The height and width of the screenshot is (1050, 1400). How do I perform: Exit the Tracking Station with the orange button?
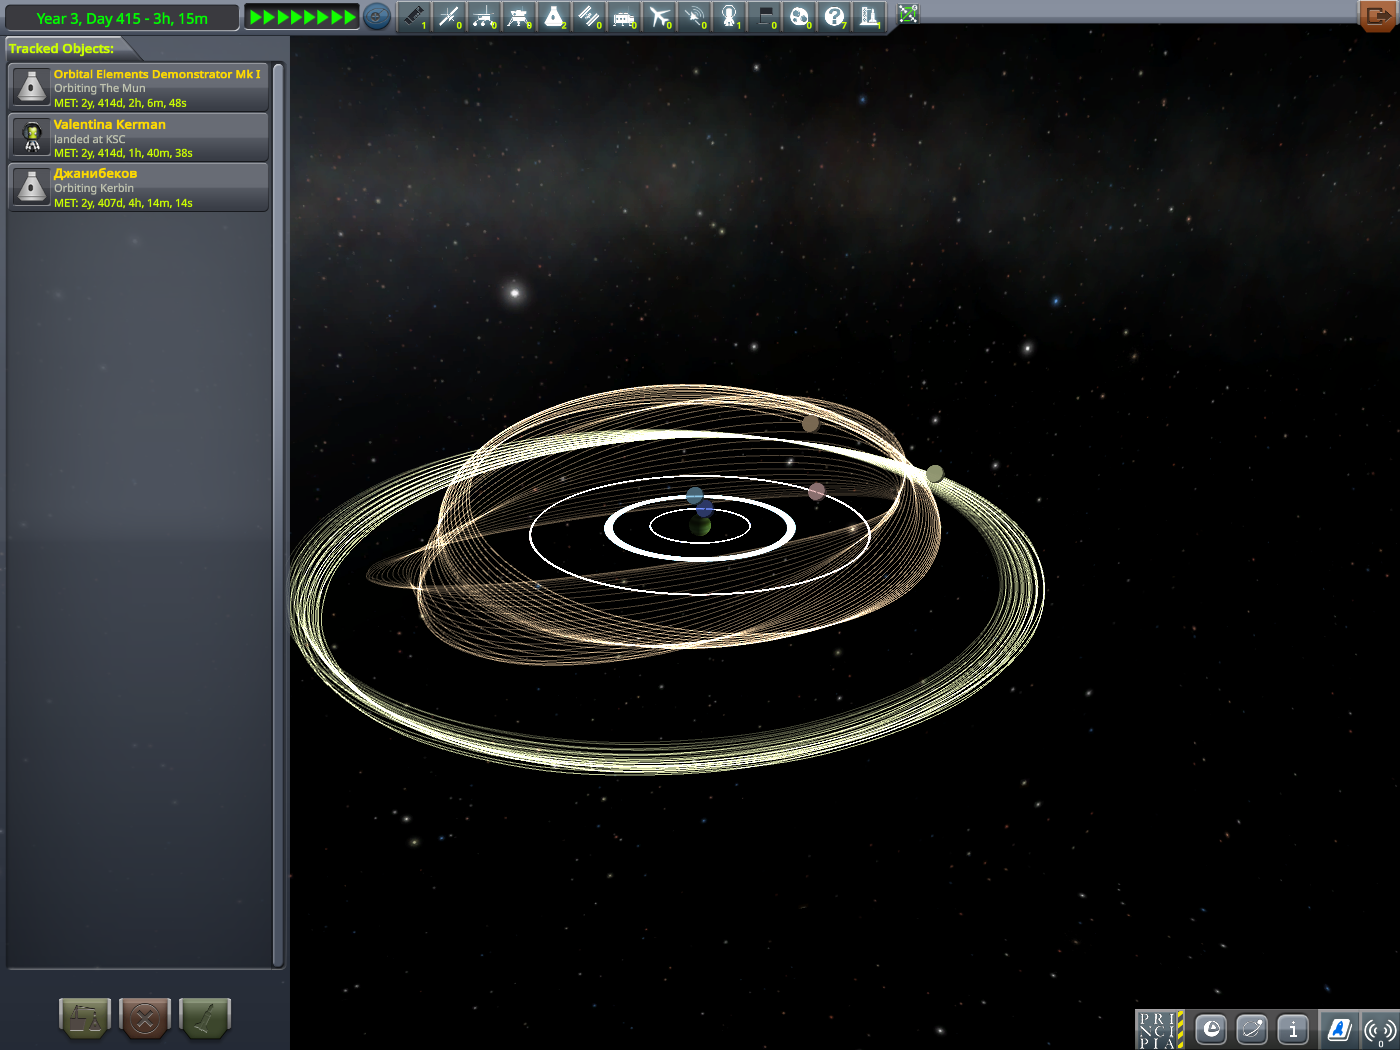pyautogui.click(x=1379, y=15)
